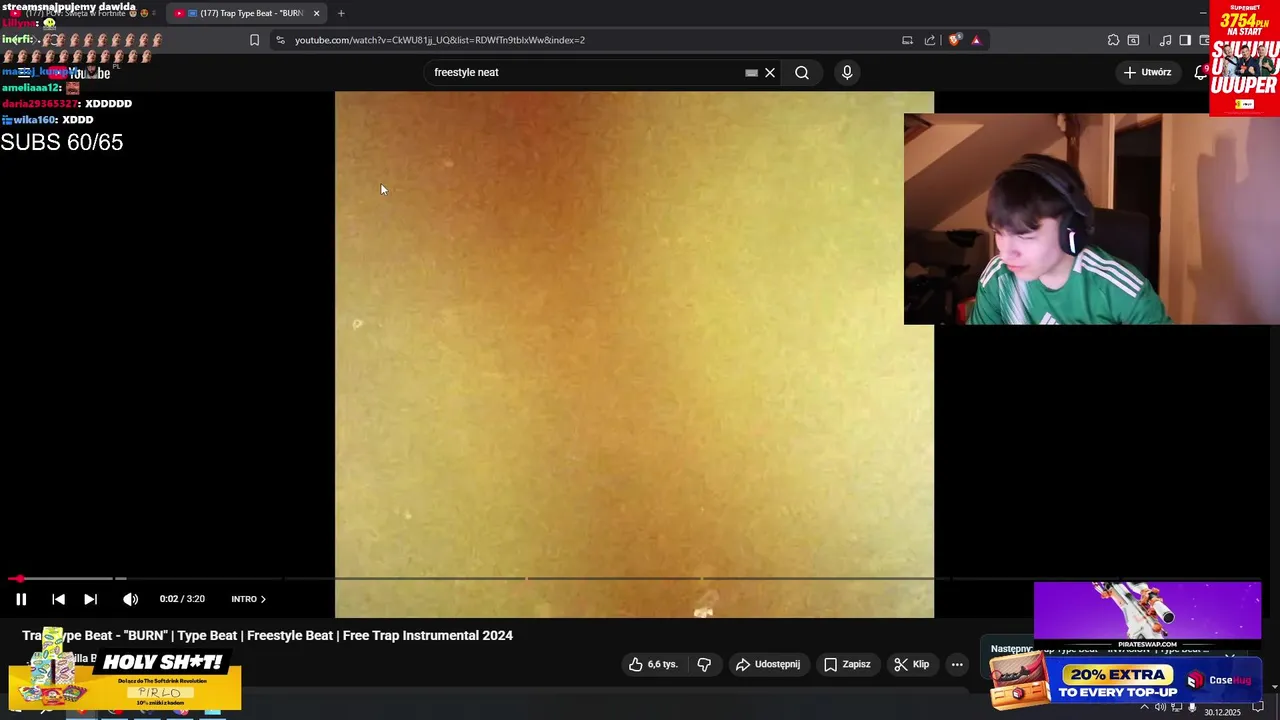Open a new browser tab

(x=341, y=13)
